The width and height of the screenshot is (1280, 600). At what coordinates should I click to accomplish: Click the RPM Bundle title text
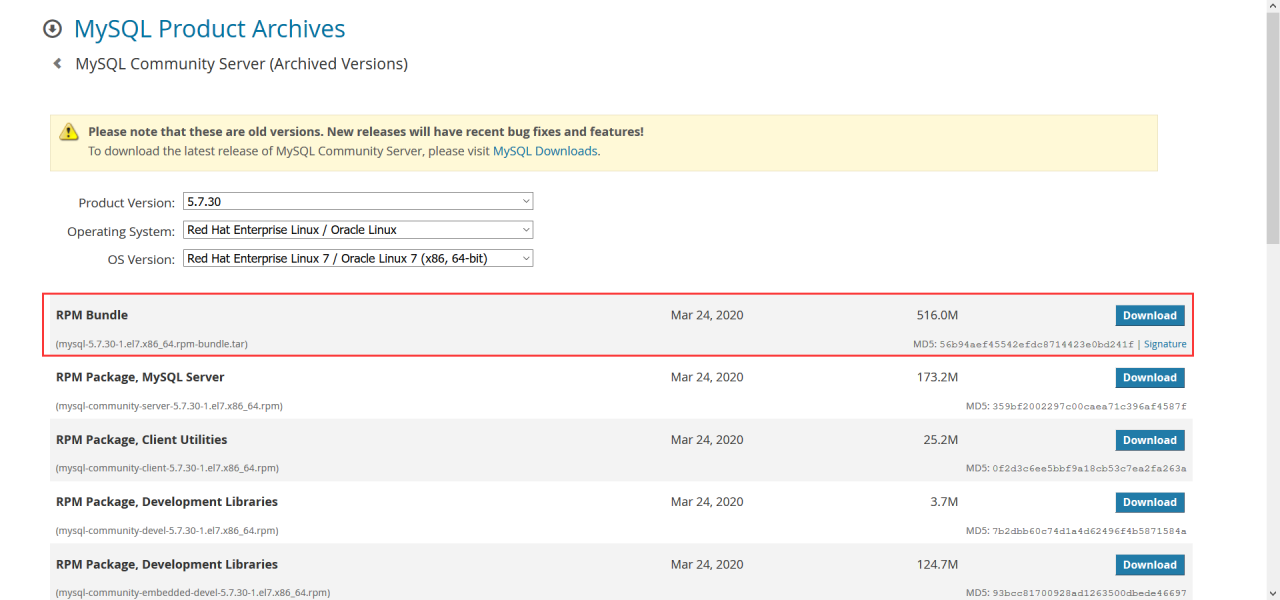tap(92, 315)
